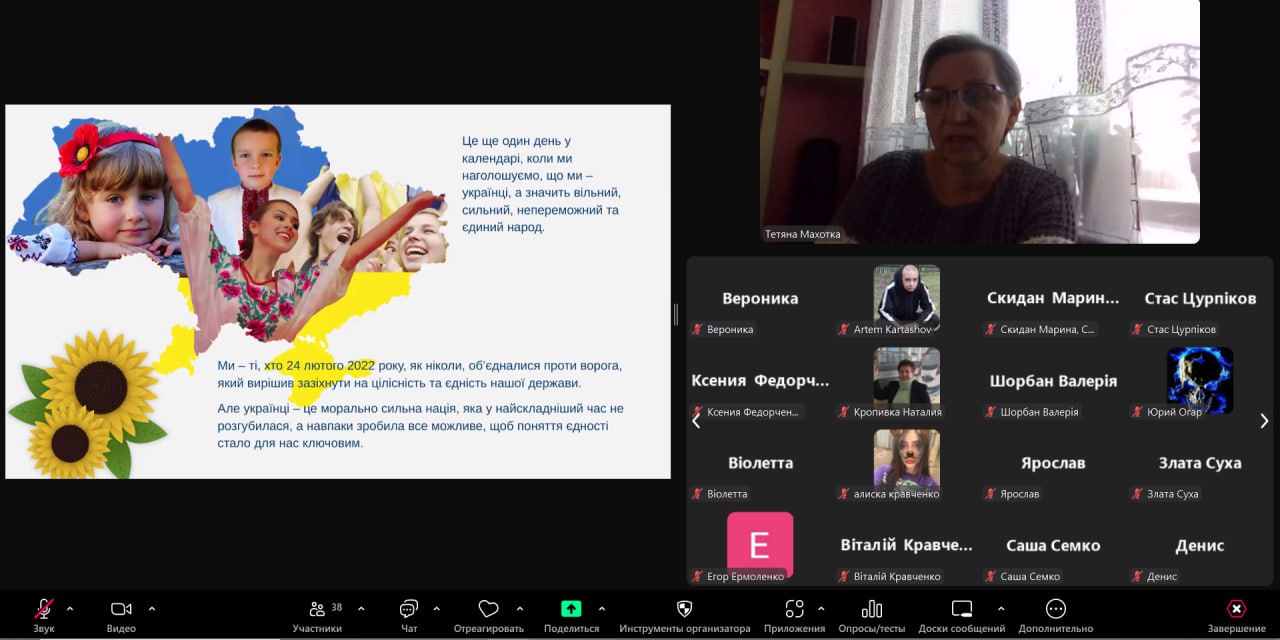This screenshot has width=1280, height=640.
Task: Click muted mic icon next to Шорбан Валерія label
Action: click(992, 411)
